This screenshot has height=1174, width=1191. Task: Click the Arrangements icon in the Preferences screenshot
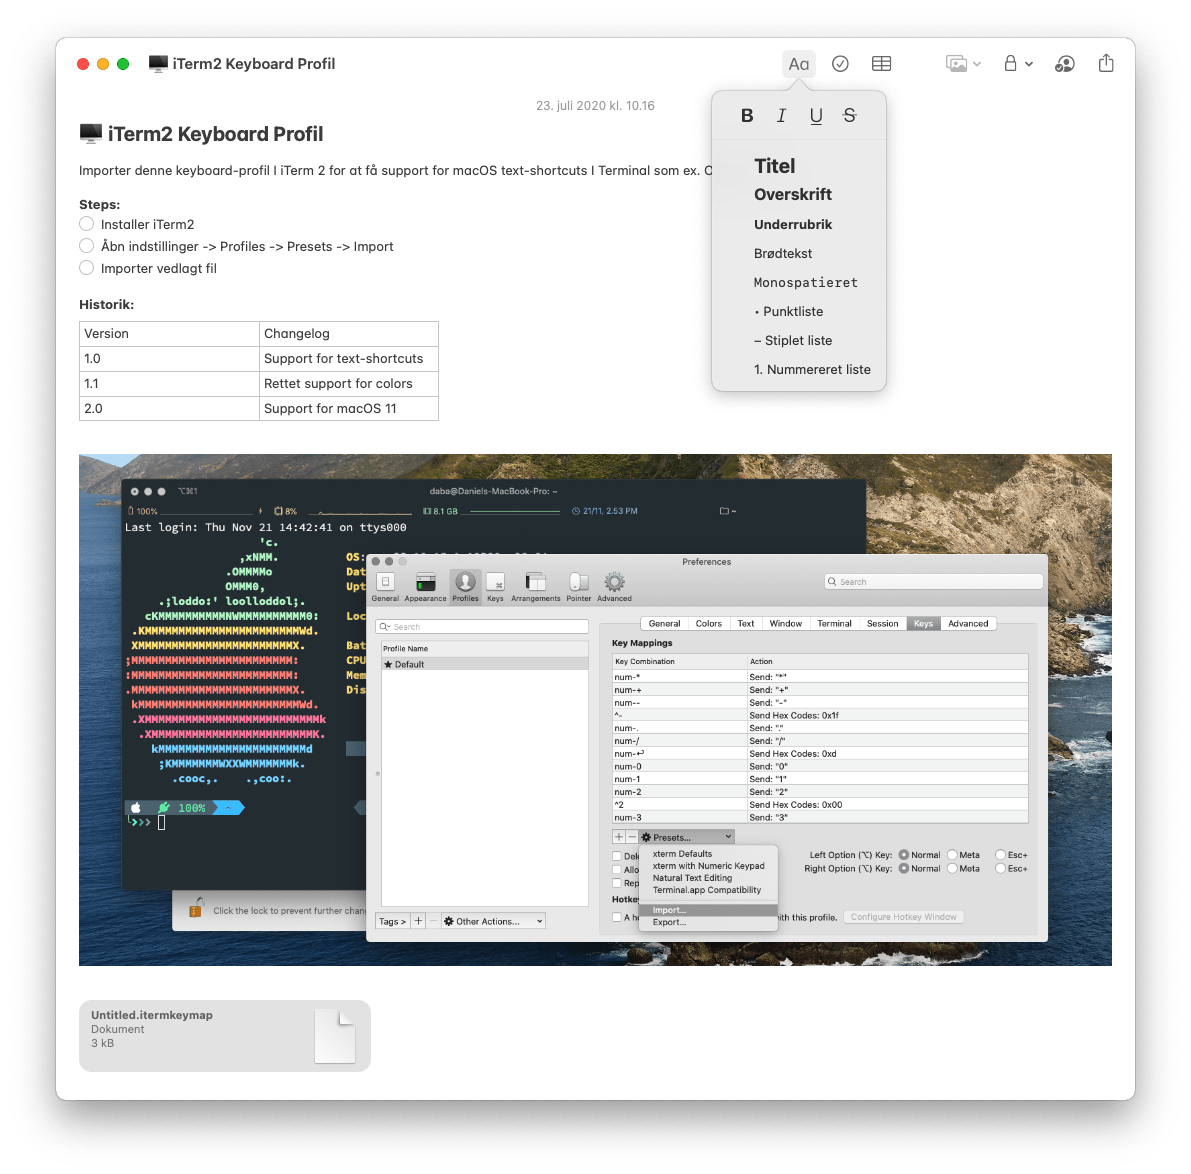535,587
